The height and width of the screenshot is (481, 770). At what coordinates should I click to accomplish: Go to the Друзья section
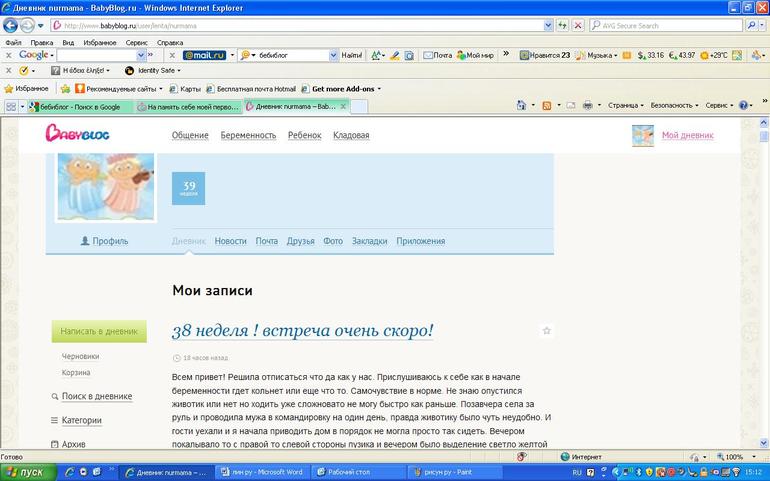click(x=301, y=241)
